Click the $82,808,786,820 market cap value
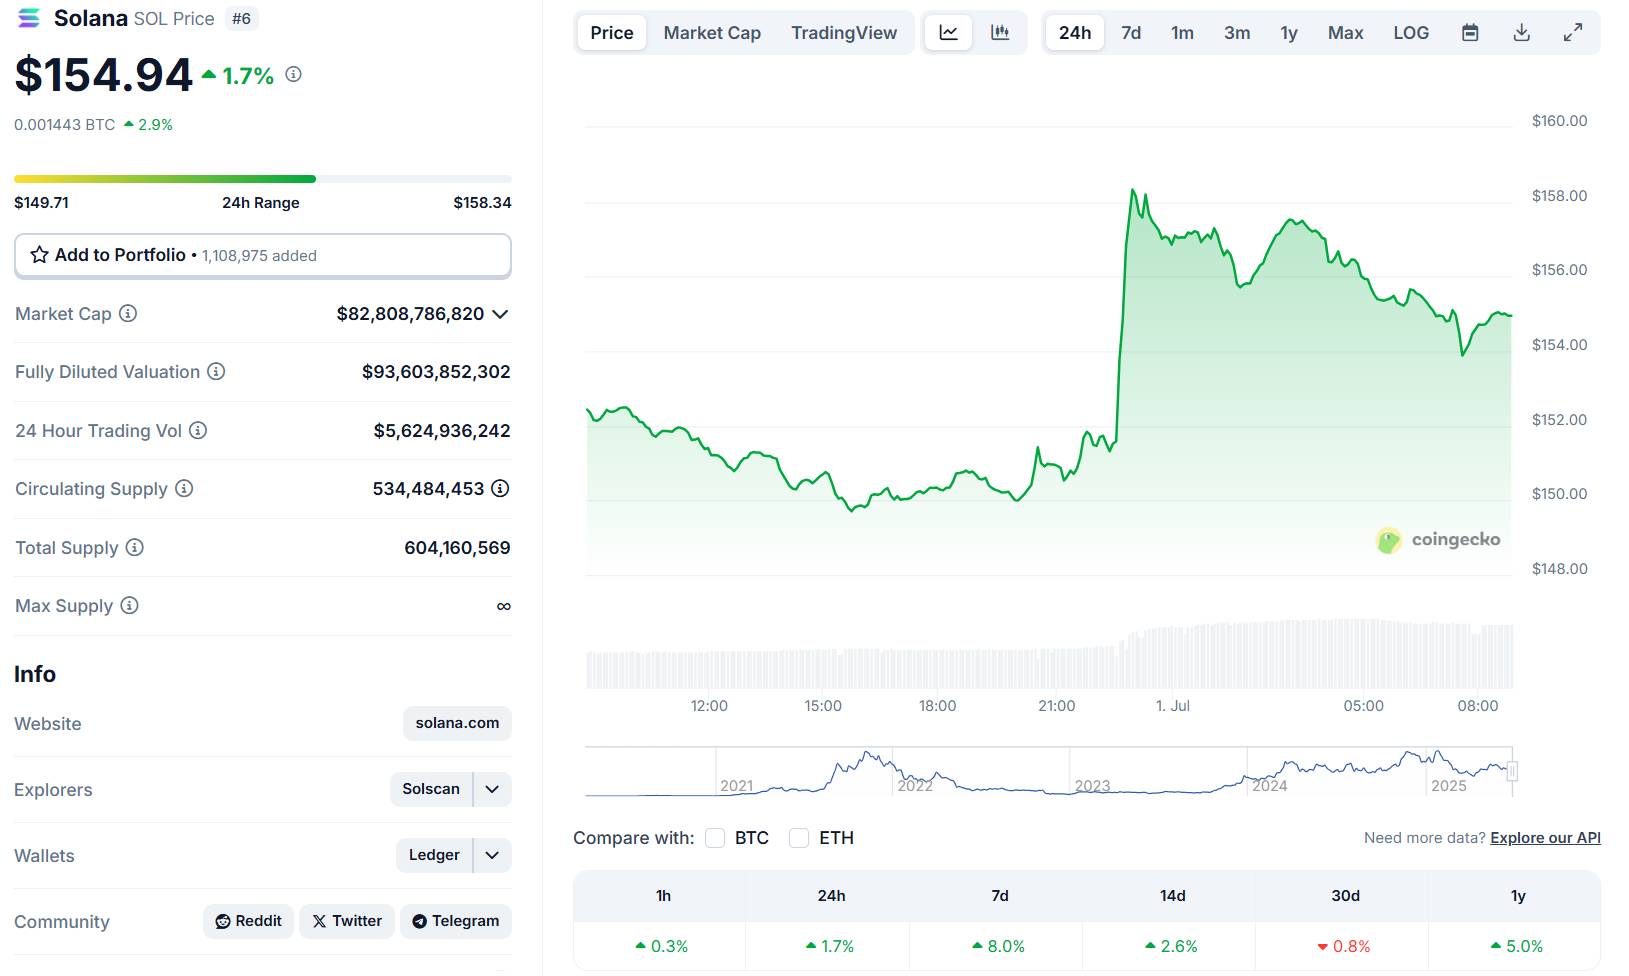Screen dimensions: 1629x976 410,314
